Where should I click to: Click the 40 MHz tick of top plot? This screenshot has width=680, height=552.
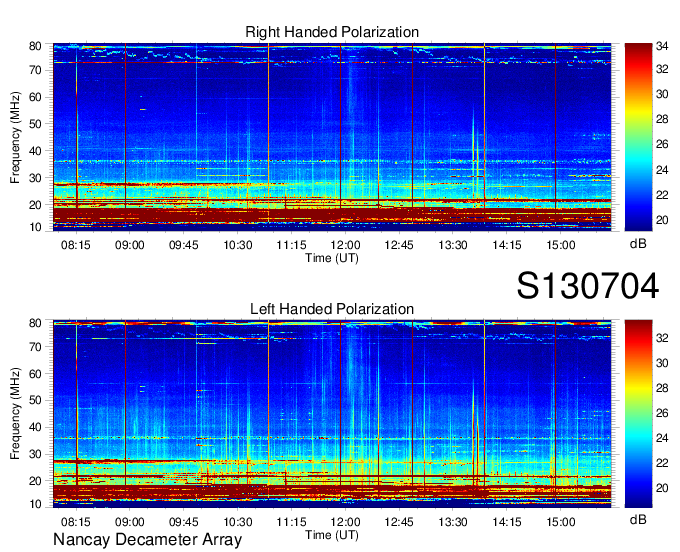click(35, 151)
